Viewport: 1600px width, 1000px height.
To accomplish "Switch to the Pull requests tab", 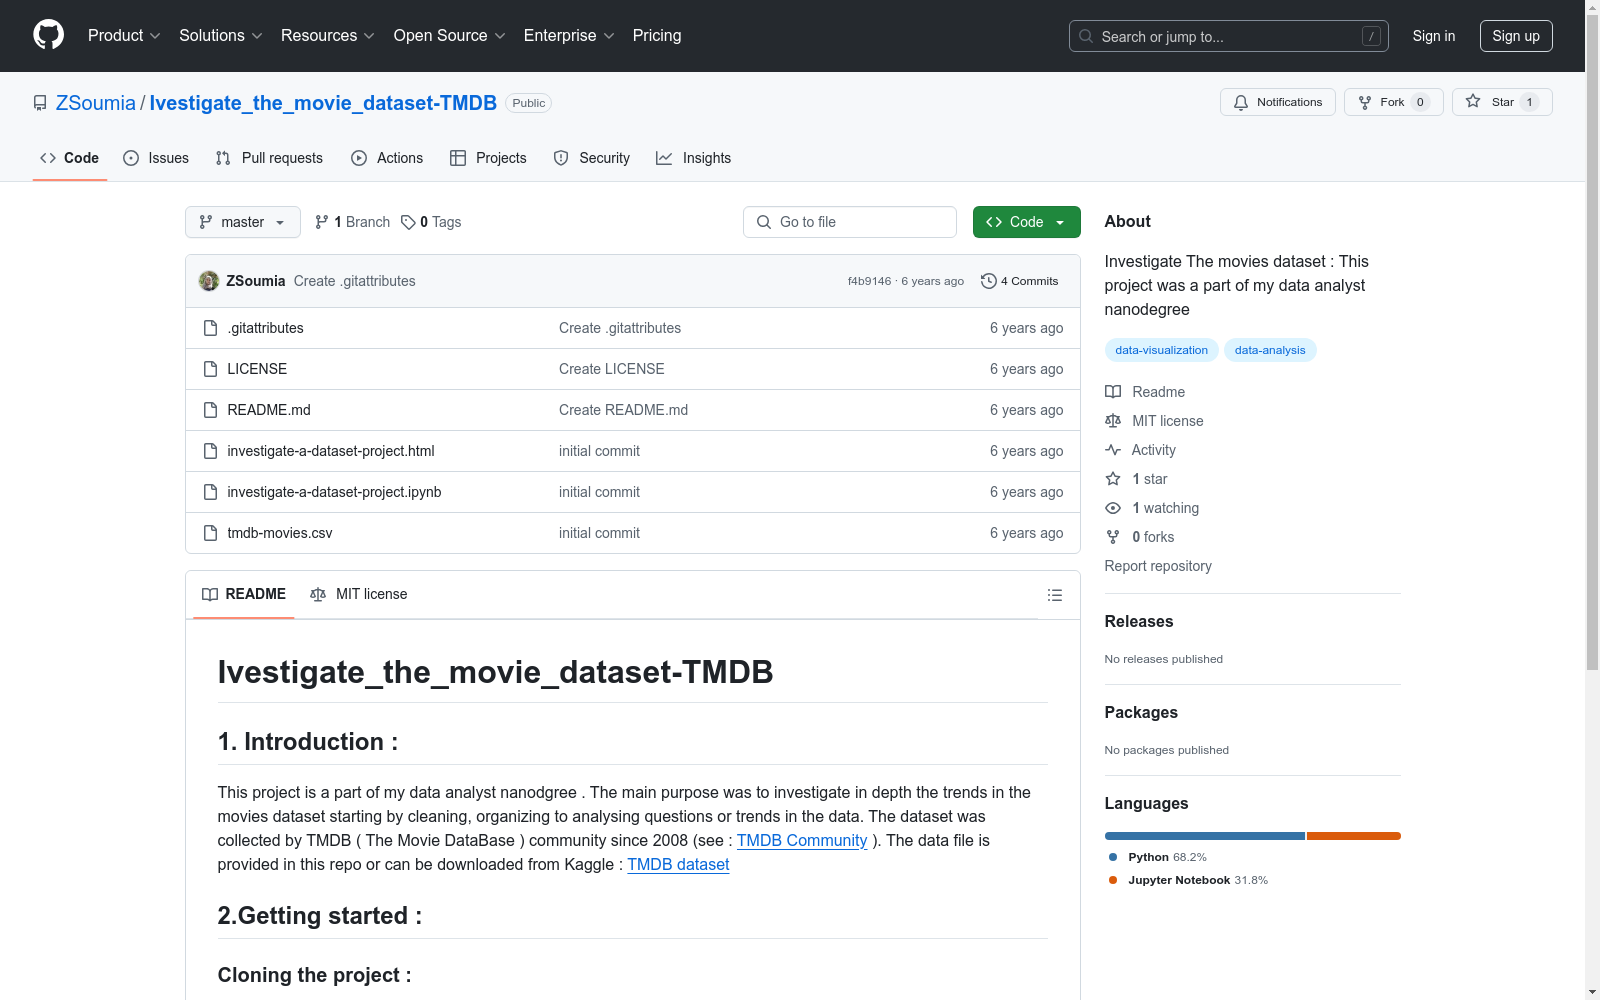I will 269,158.
